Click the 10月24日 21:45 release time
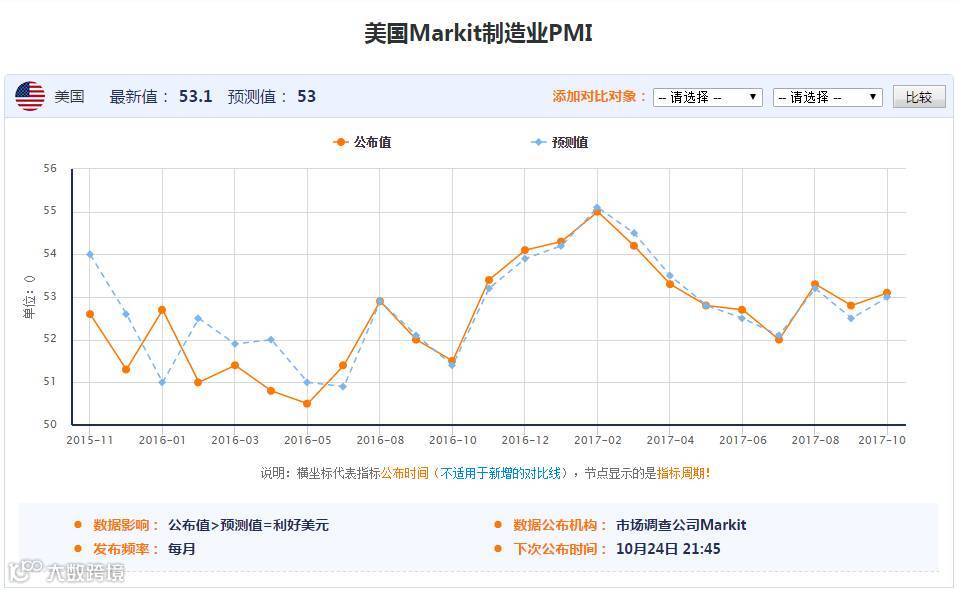 click(x=668, y=549)
